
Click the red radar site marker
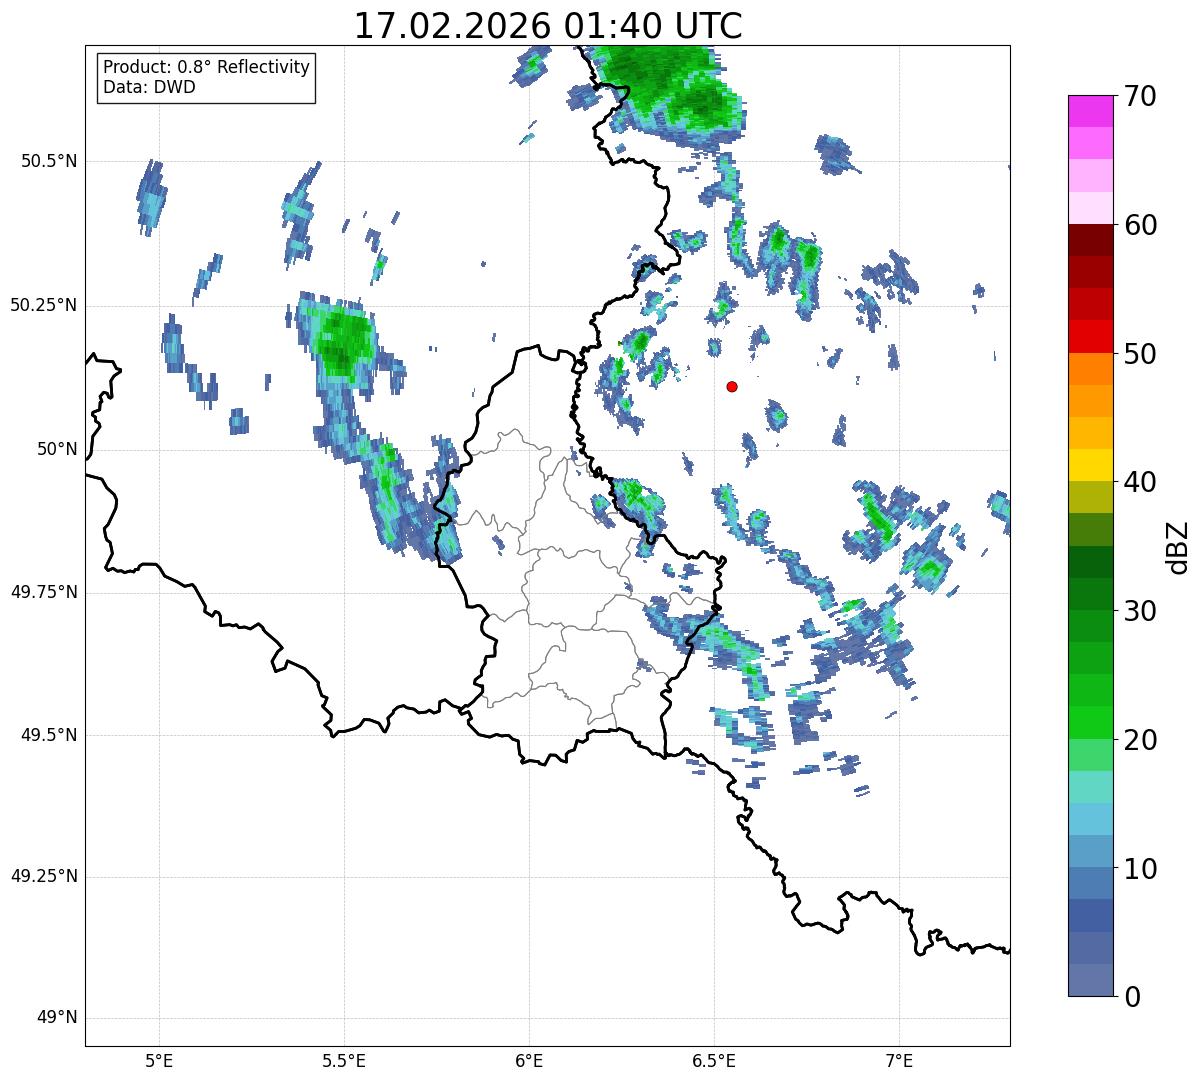pyautogui.click(x=732, y=386)
